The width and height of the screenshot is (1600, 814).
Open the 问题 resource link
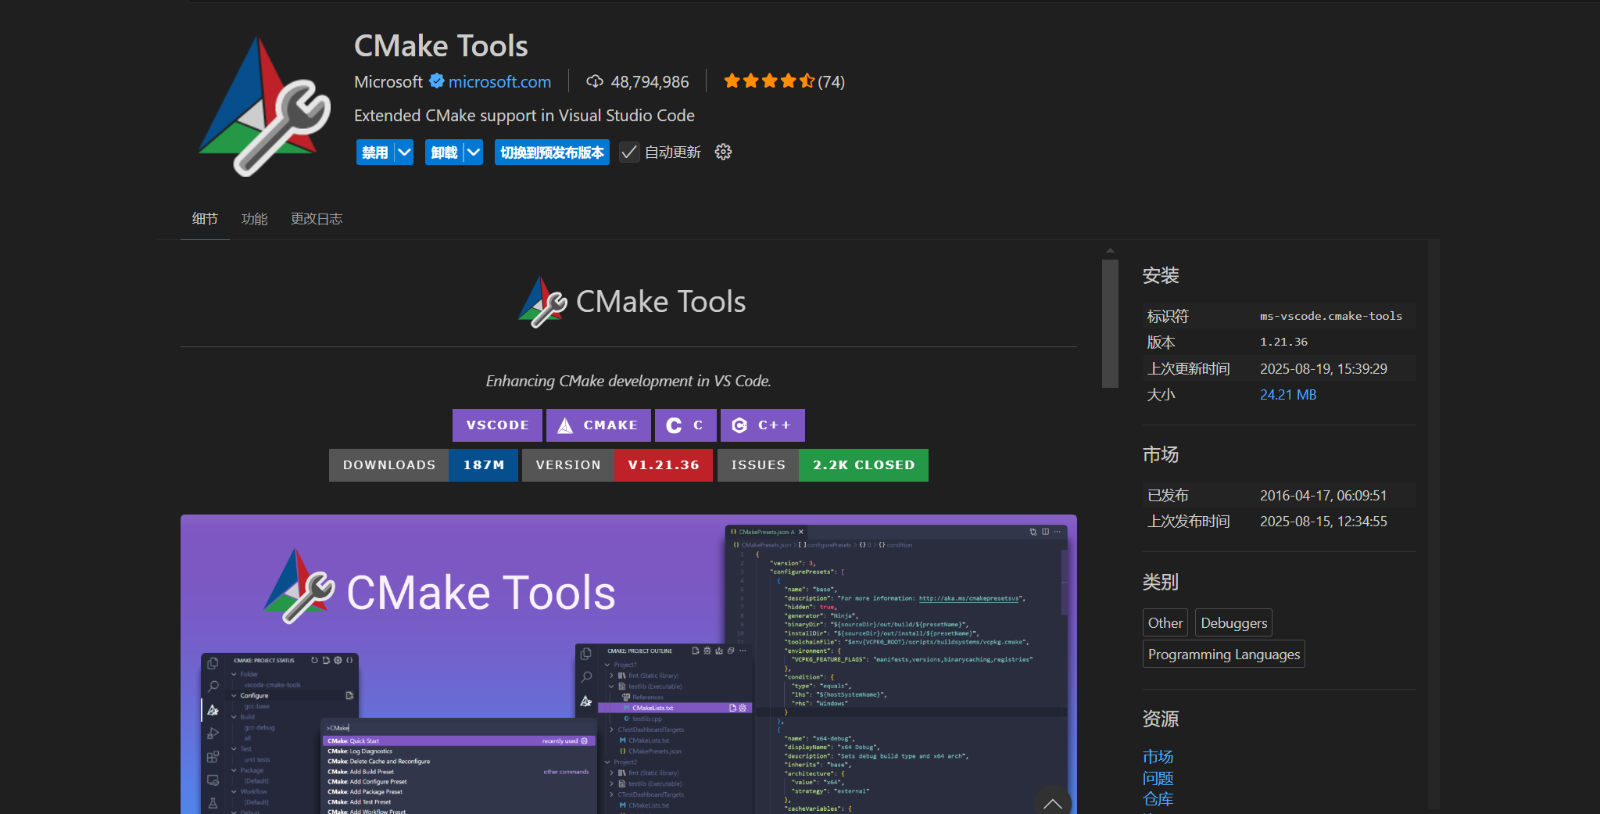point(1158,778)
